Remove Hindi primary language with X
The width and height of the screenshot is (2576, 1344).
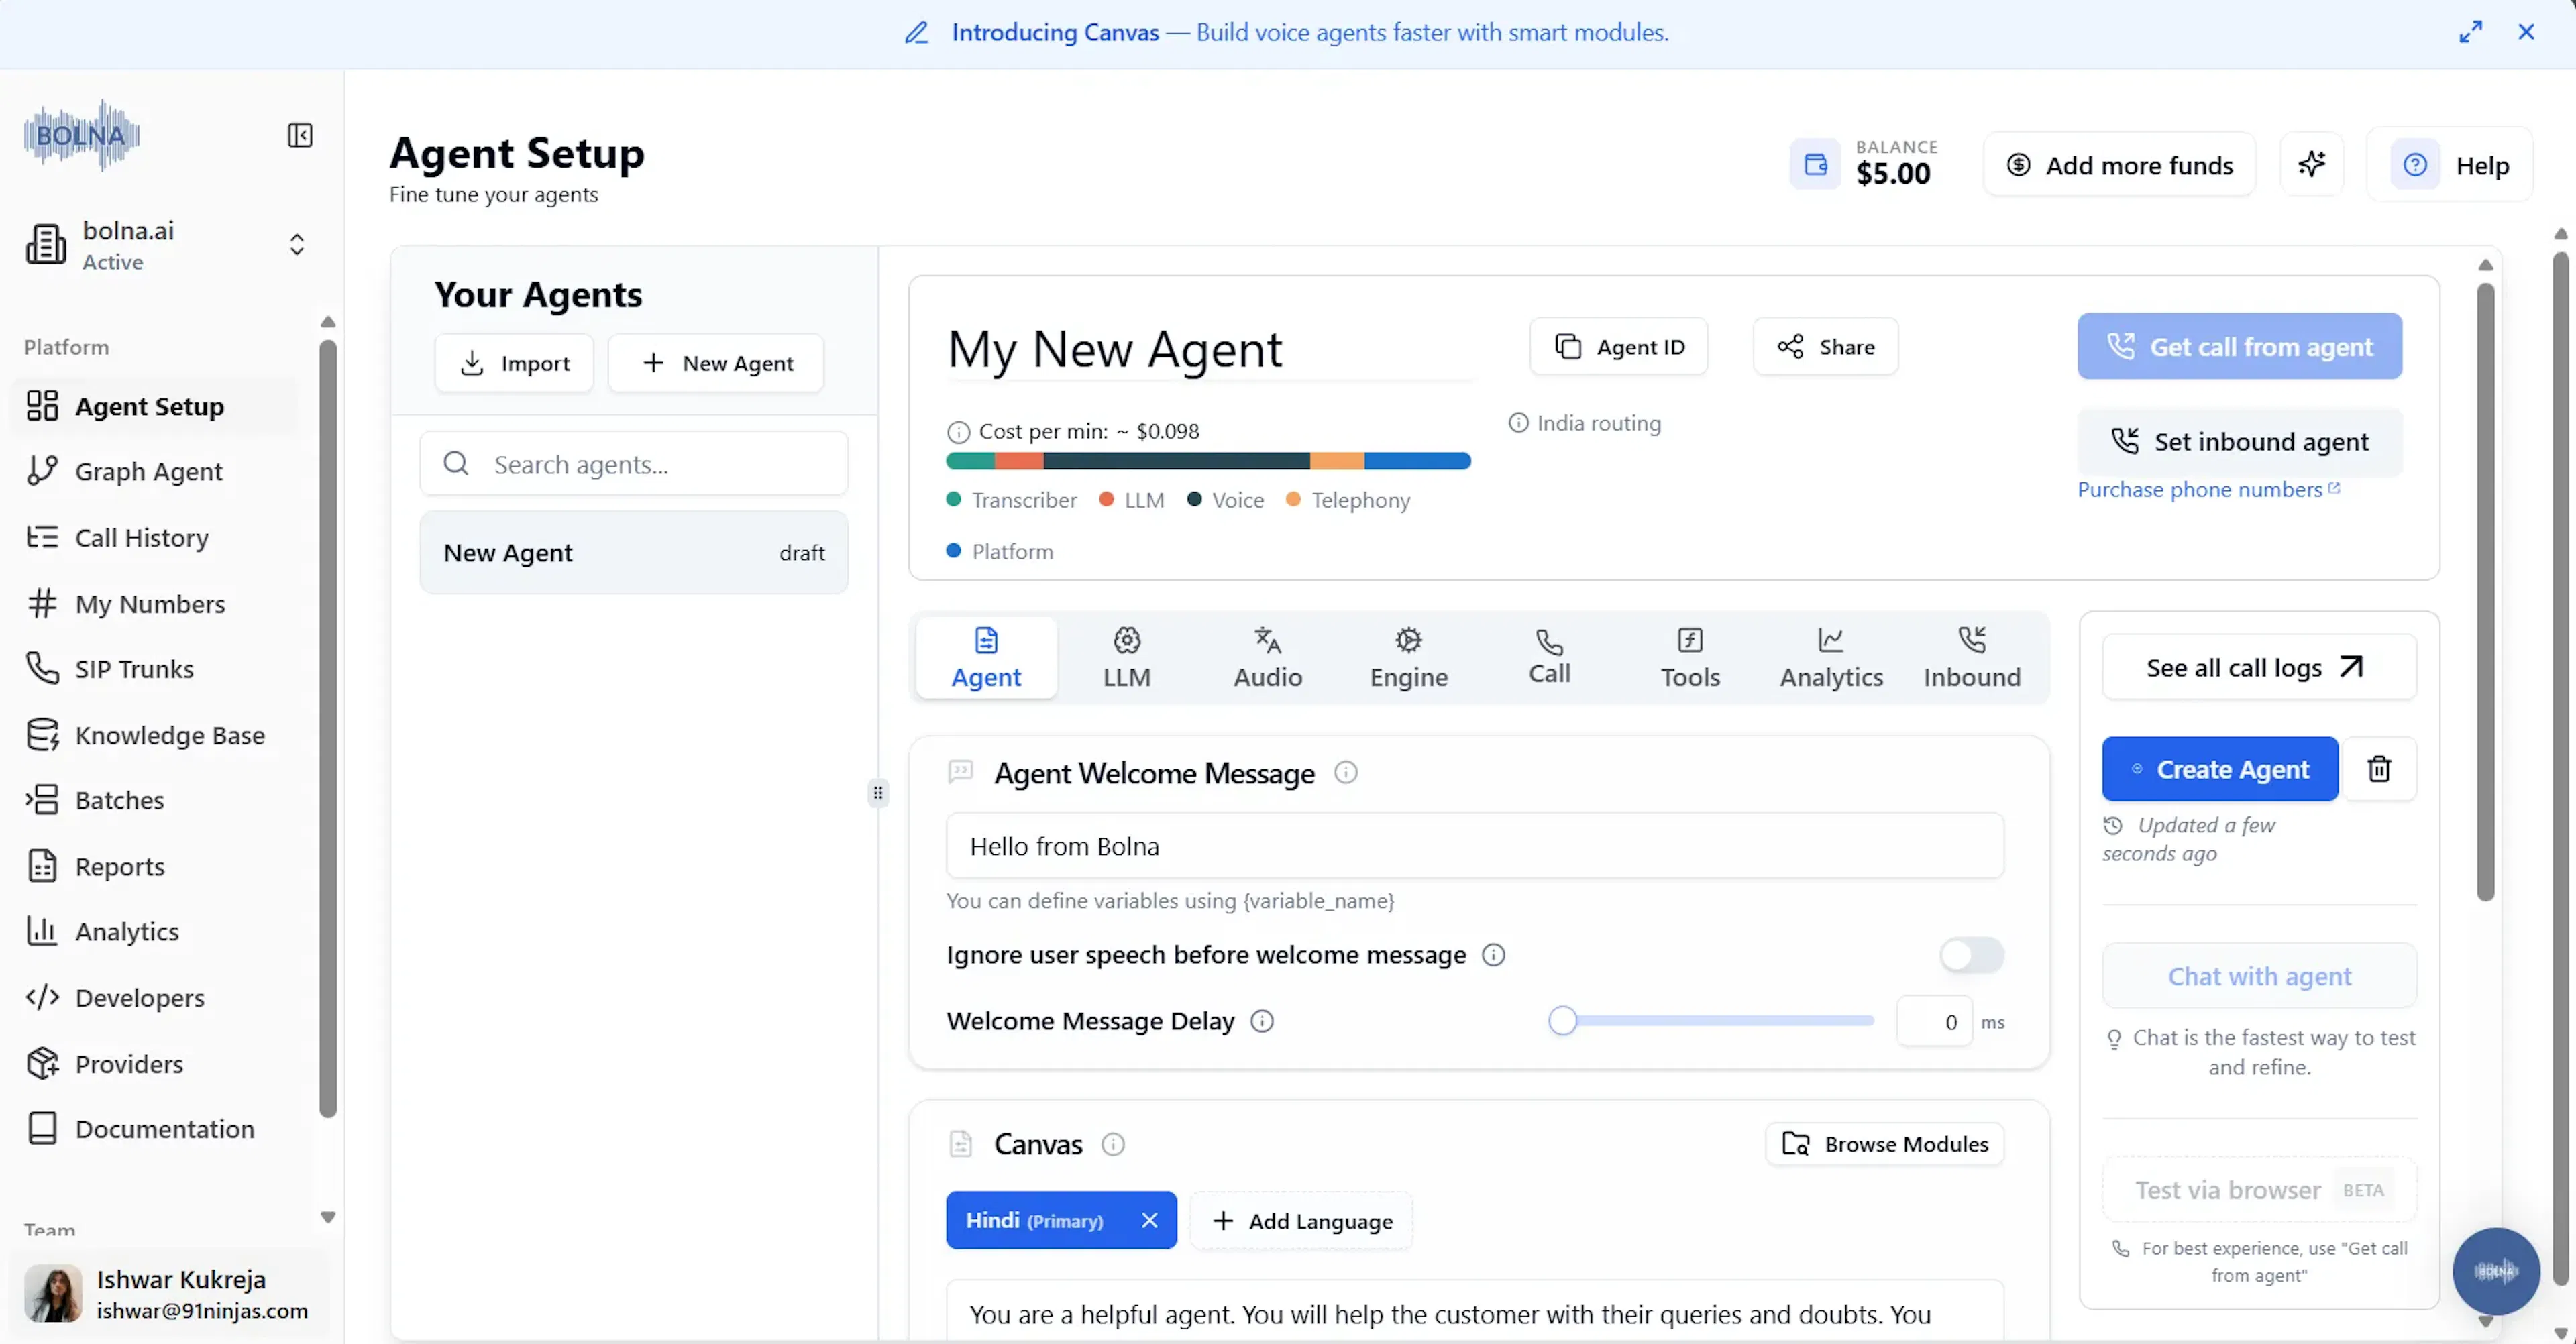(x=1149, y=1220)
